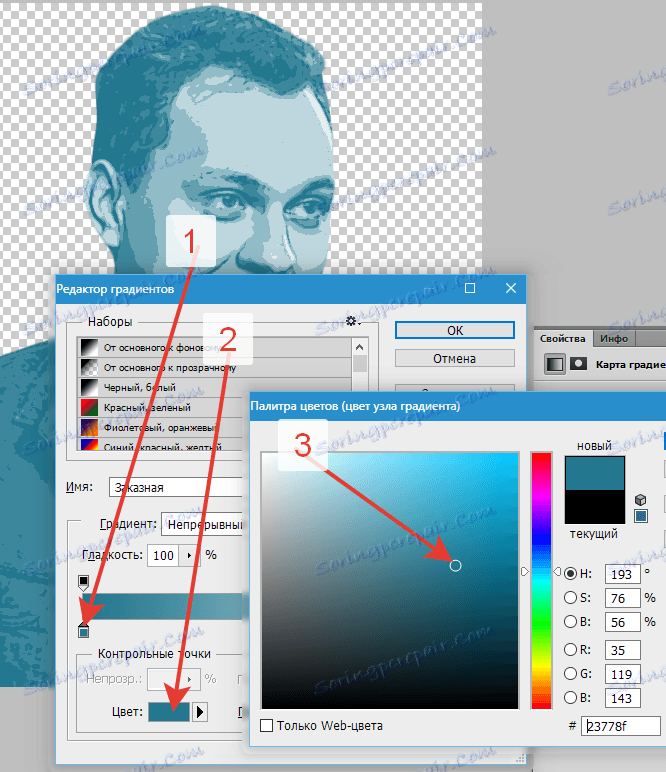The image size is (666, 772).
Task: Open the Градиент type dropdown
Action: coord(202,525)
